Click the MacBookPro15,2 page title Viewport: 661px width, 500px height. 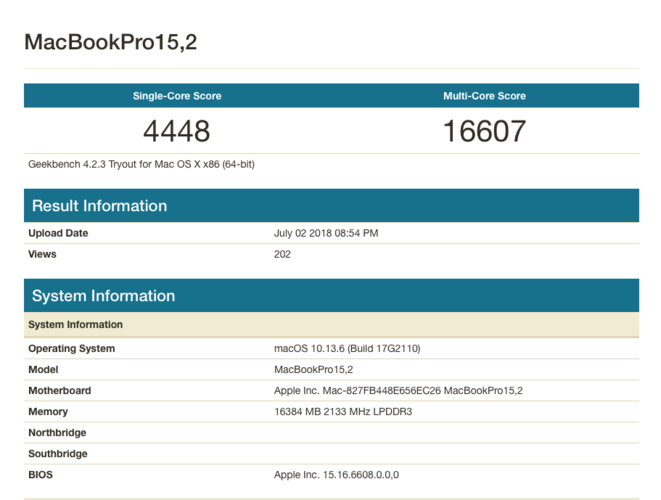tap(110, 42)
